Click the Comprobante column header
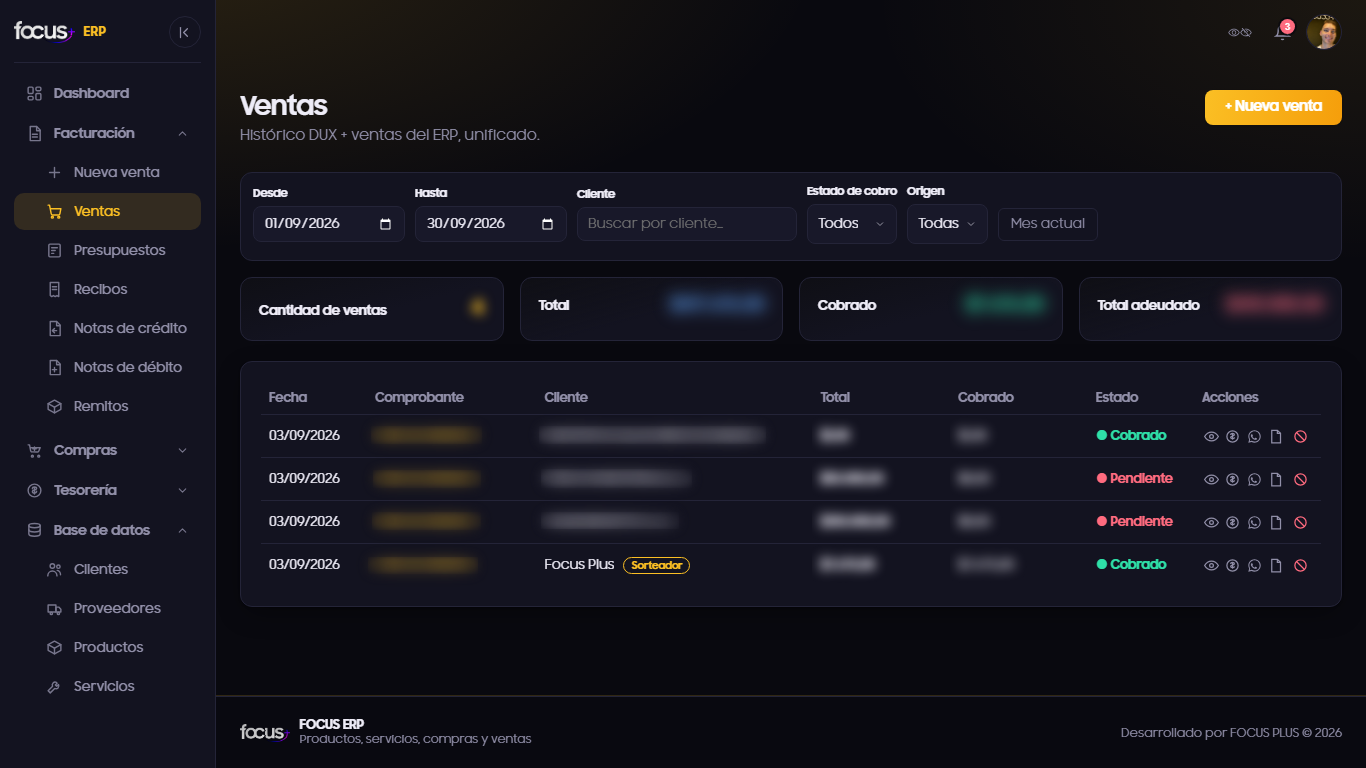The height and width of the screenshot is (768, 1366). coord(419,397)
